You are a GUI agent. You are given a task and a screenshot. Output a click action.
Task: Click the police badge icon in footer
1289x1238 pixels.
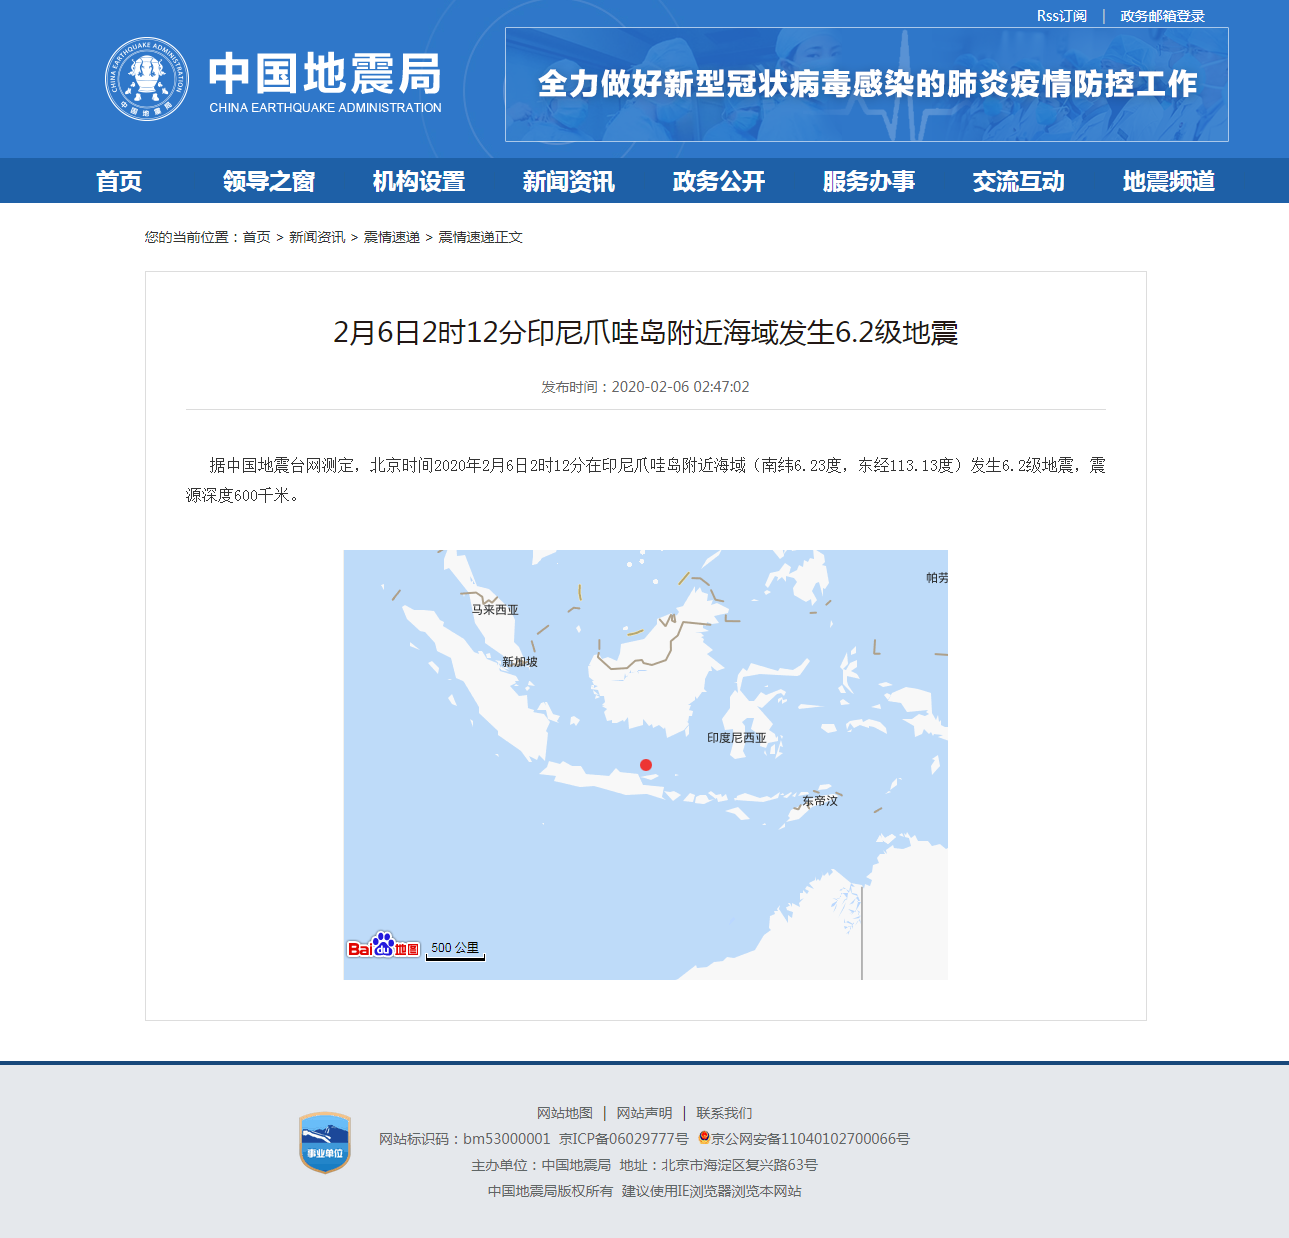click(704, 1138)
